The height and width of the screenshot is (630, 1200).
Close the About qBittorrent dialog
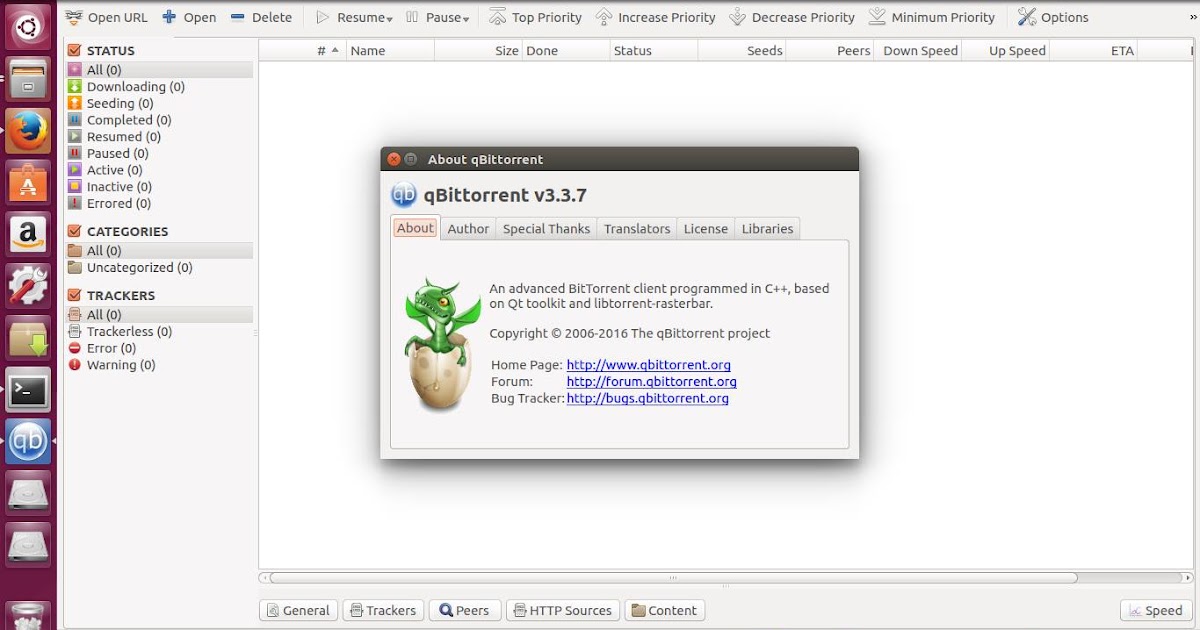394,159
